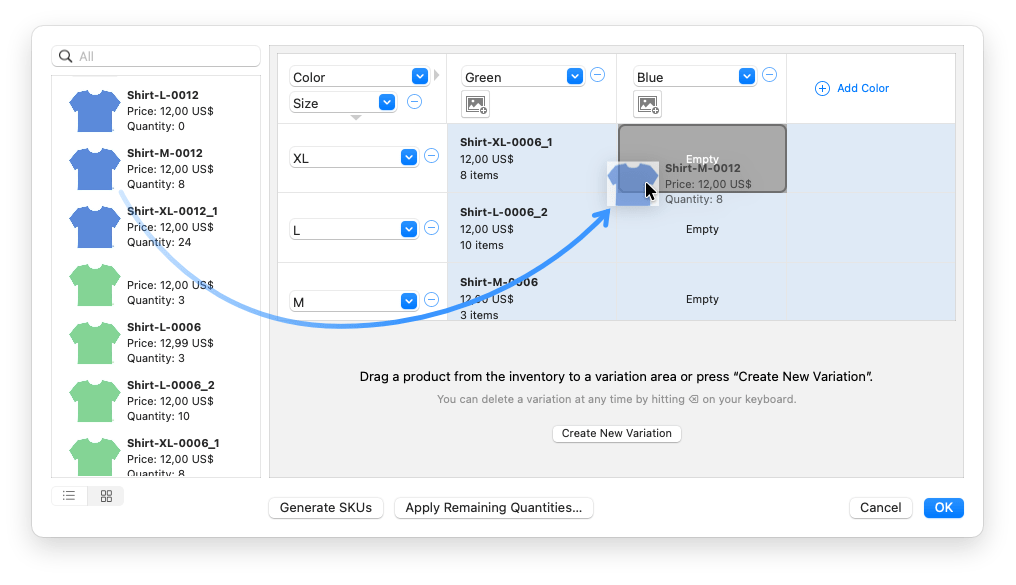Open the Size attribute dropdown
The height and width of the screenshot is (585, 1016).
click(x=387, y=102)
